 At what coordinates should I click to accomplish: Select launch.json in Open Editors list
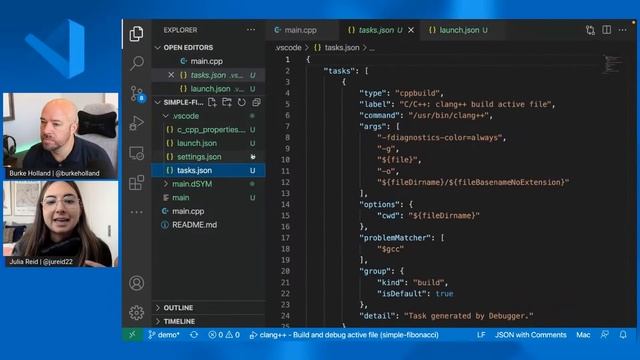point(208,89)
